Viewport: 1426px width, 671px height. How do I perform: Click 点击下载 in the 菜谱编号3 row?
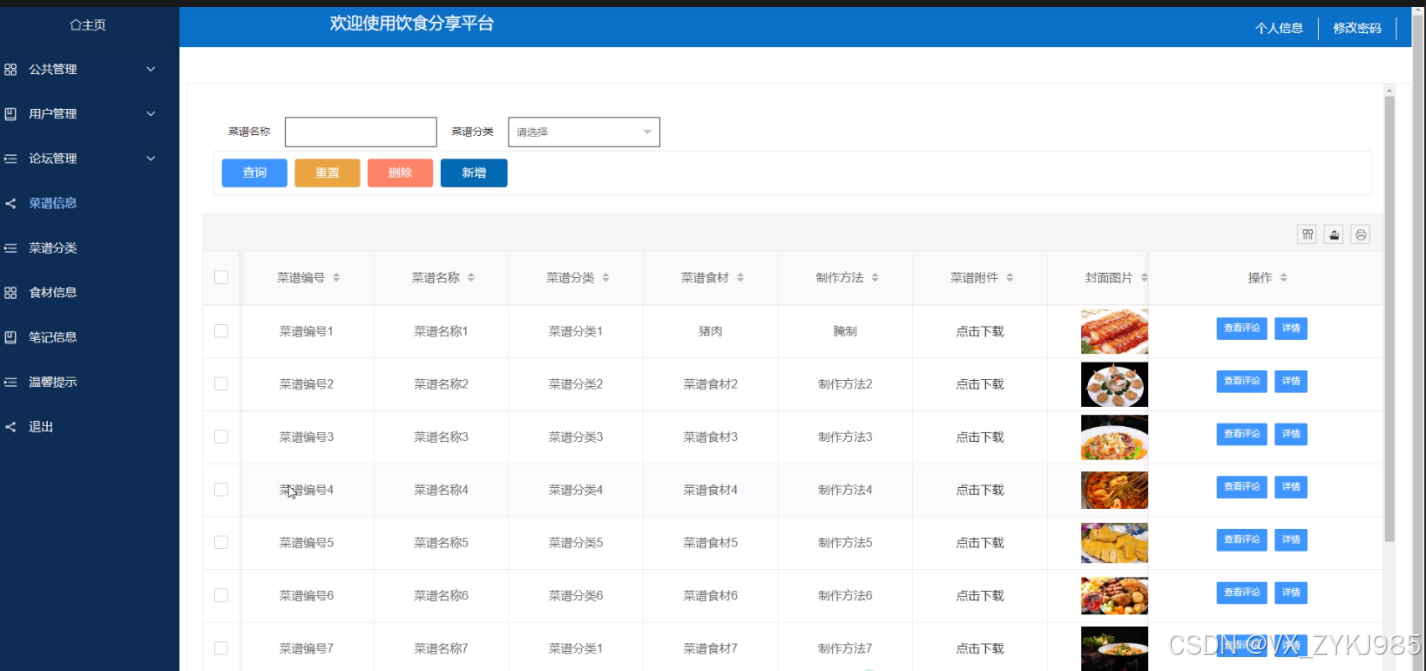point(980,437)
